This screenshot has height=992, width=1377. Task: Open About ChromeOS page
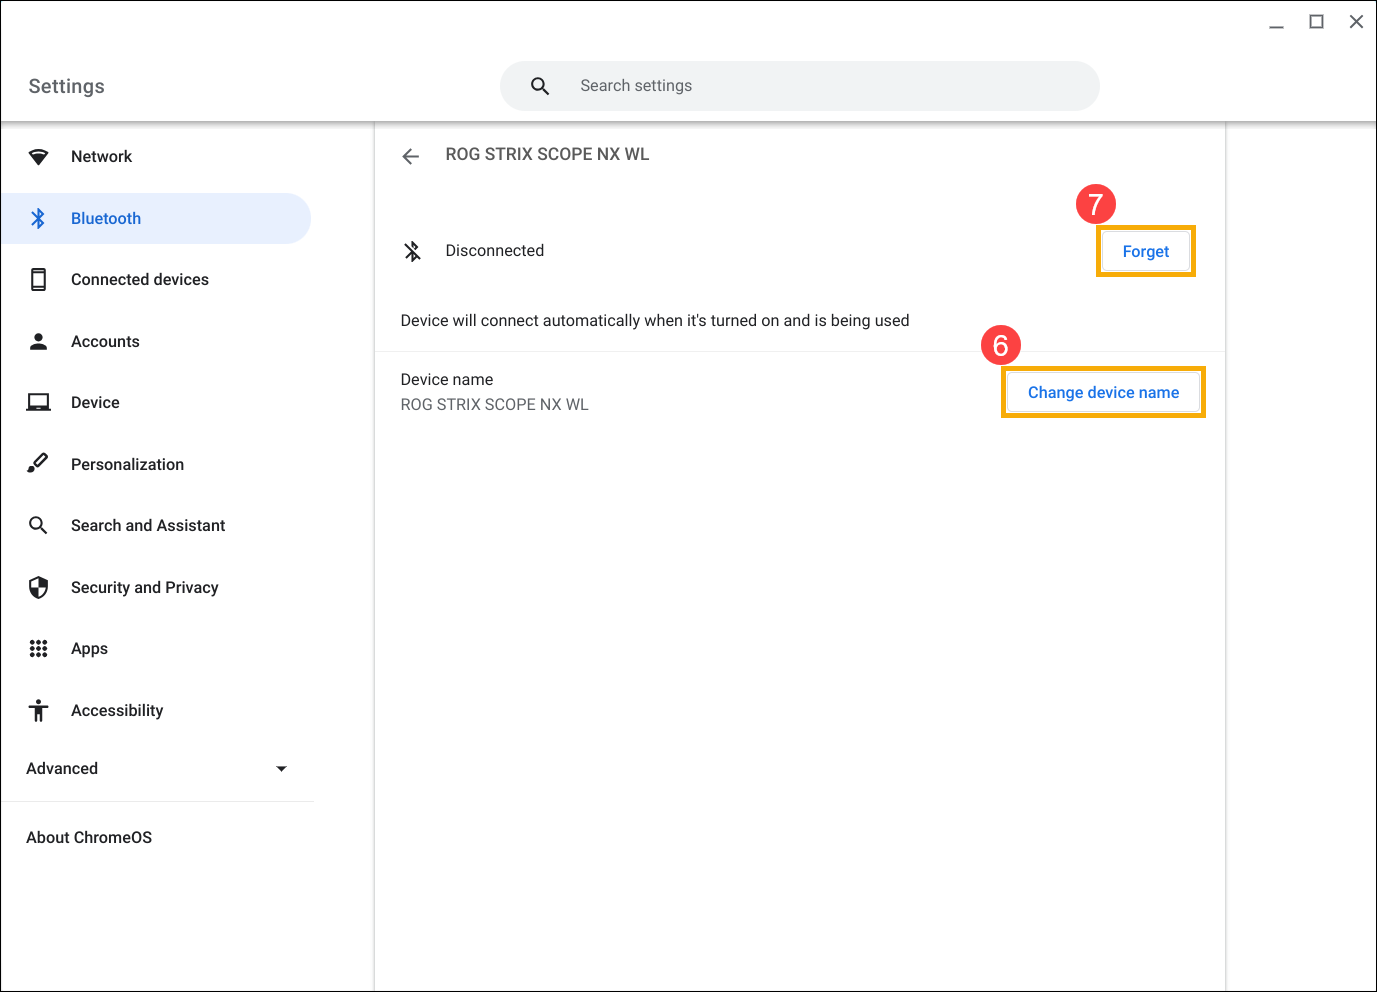[x=89, y=838]
